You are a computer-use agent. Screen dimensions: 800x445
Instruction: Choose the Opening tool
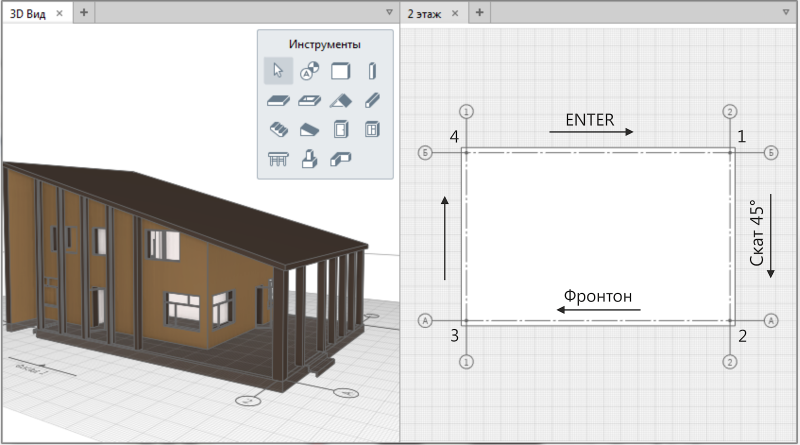tap(309, 101)
